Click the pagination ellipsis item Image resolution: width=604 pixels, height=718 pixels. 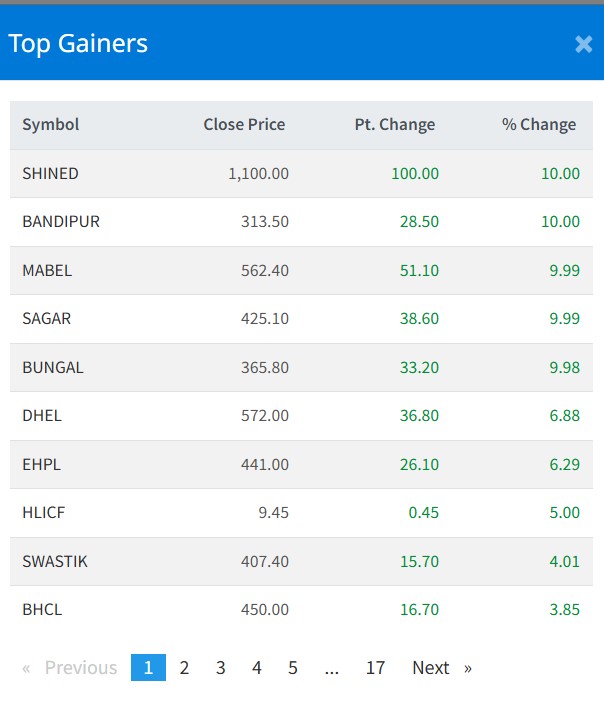point(332,668)
